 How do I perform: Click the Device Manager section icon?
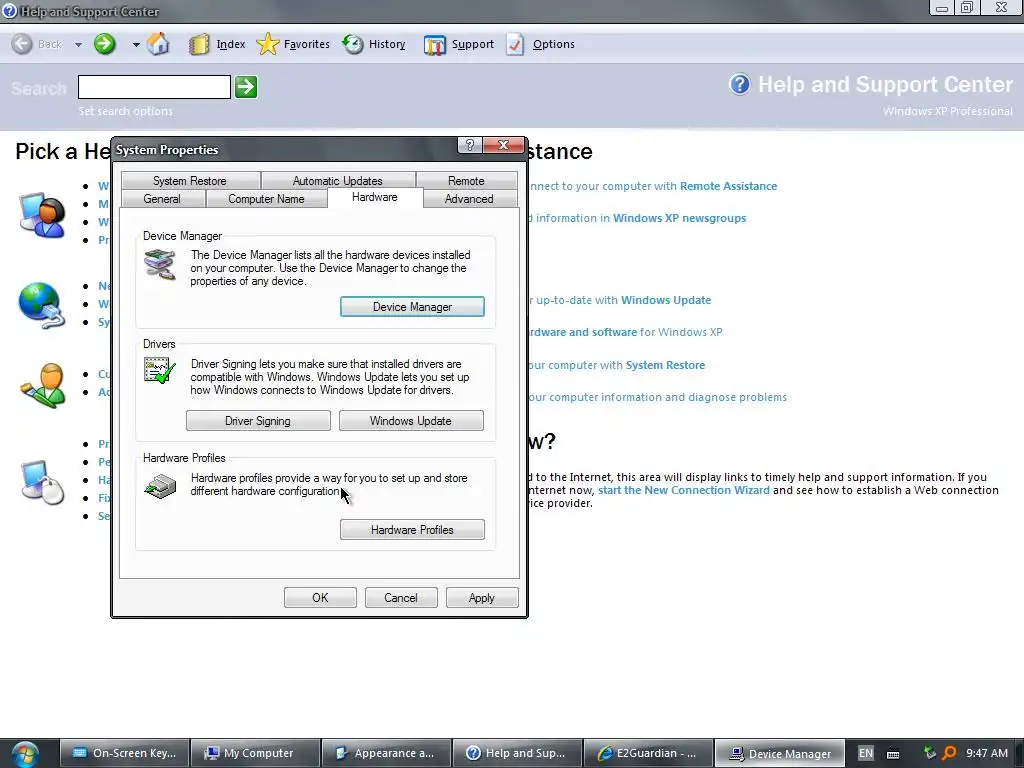point(161,264)
